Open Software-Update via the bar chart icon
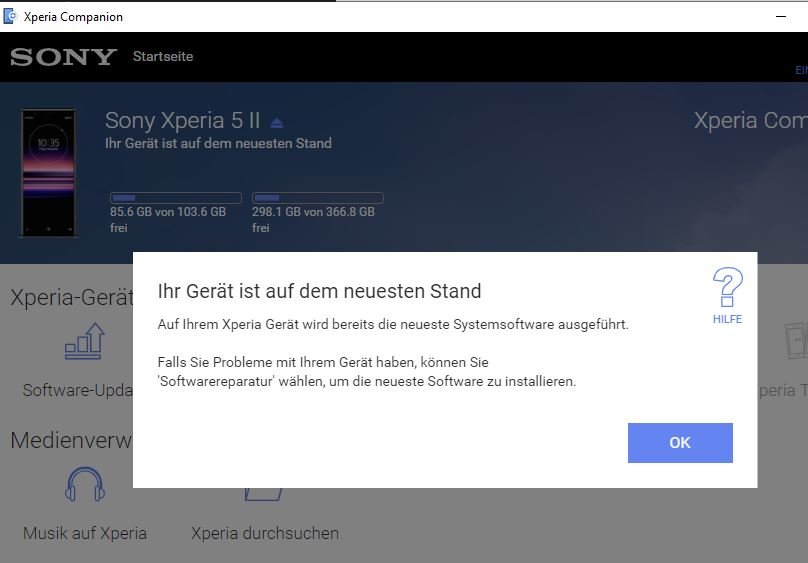The width and height of the screenshot is (808, 563). pos(85,343)
